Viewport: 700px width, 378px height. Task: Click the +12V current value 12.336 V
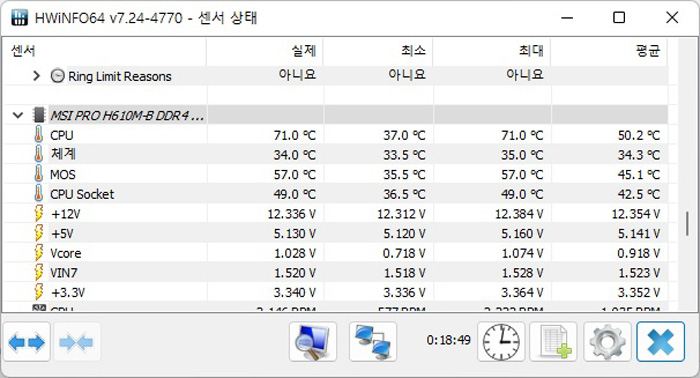[292, 214]
